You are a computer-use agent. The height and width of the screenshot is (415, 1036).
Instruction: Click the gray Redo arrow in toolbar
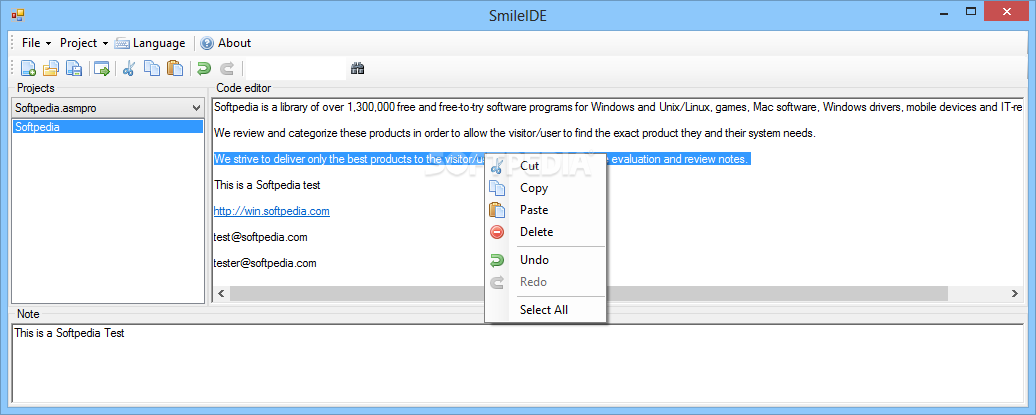pos(227,68)
